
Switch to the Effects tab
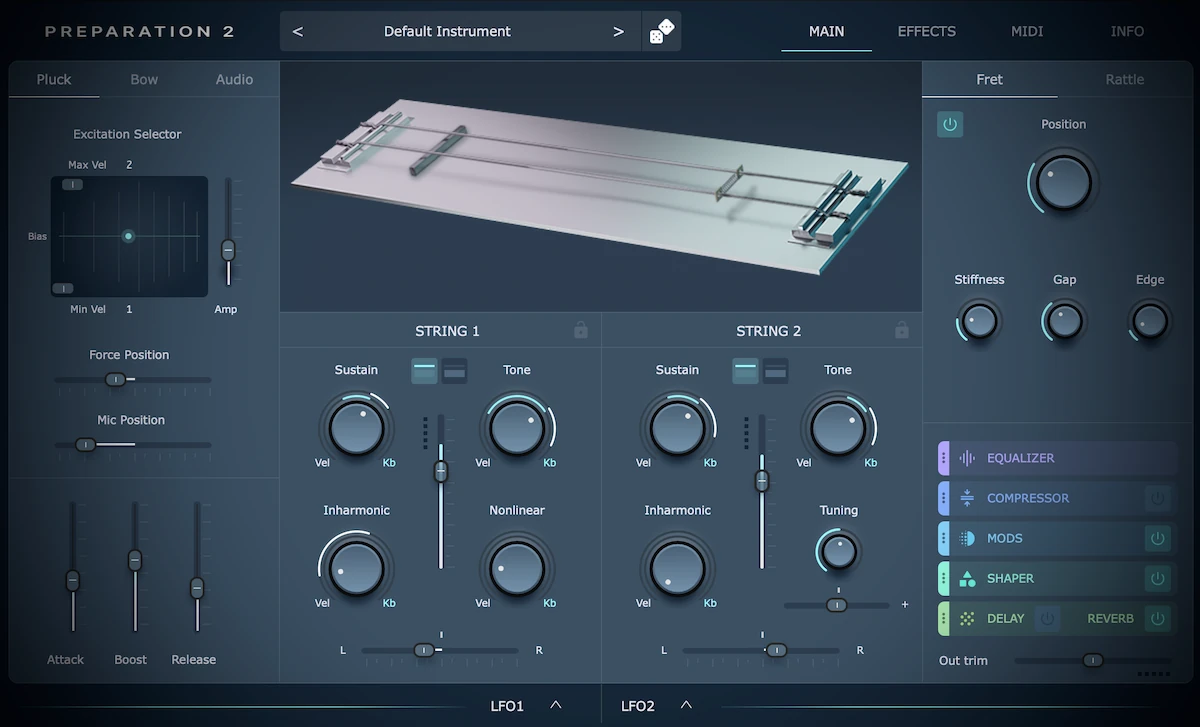click(x=926, y=31)
